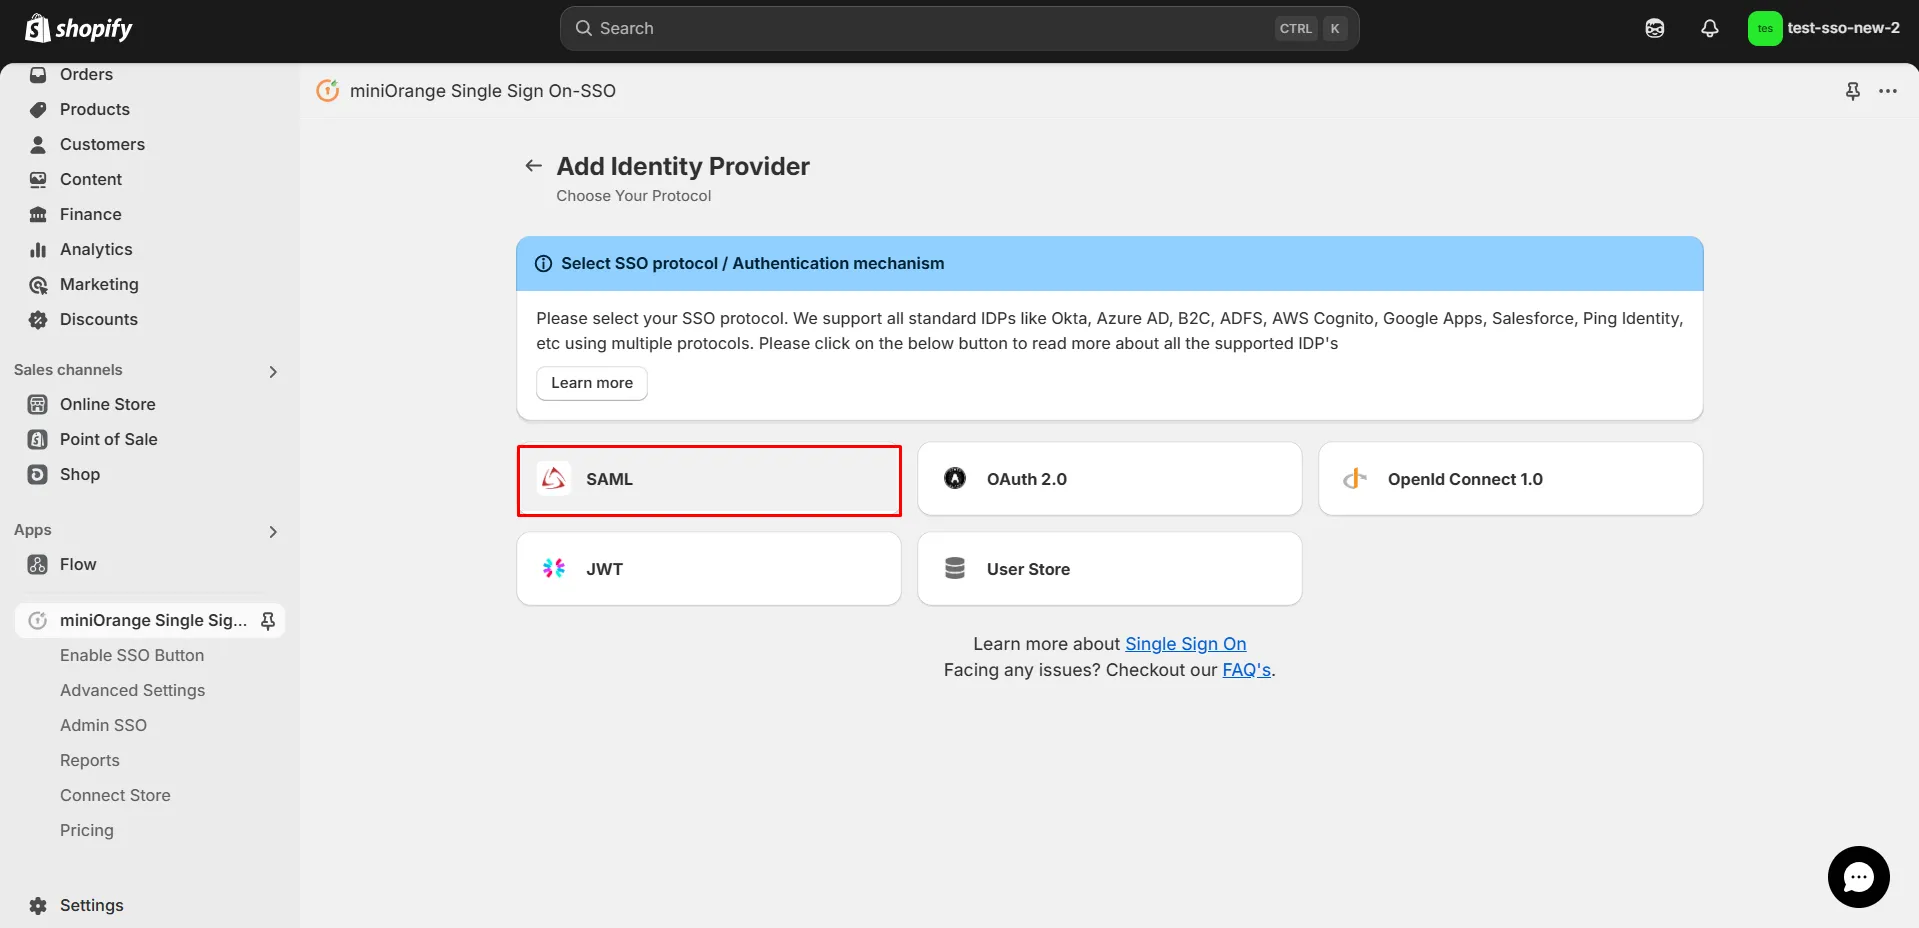Unpin miniOrange app from sidebar
The image size is (1919, 928).
tap(268, 621)
